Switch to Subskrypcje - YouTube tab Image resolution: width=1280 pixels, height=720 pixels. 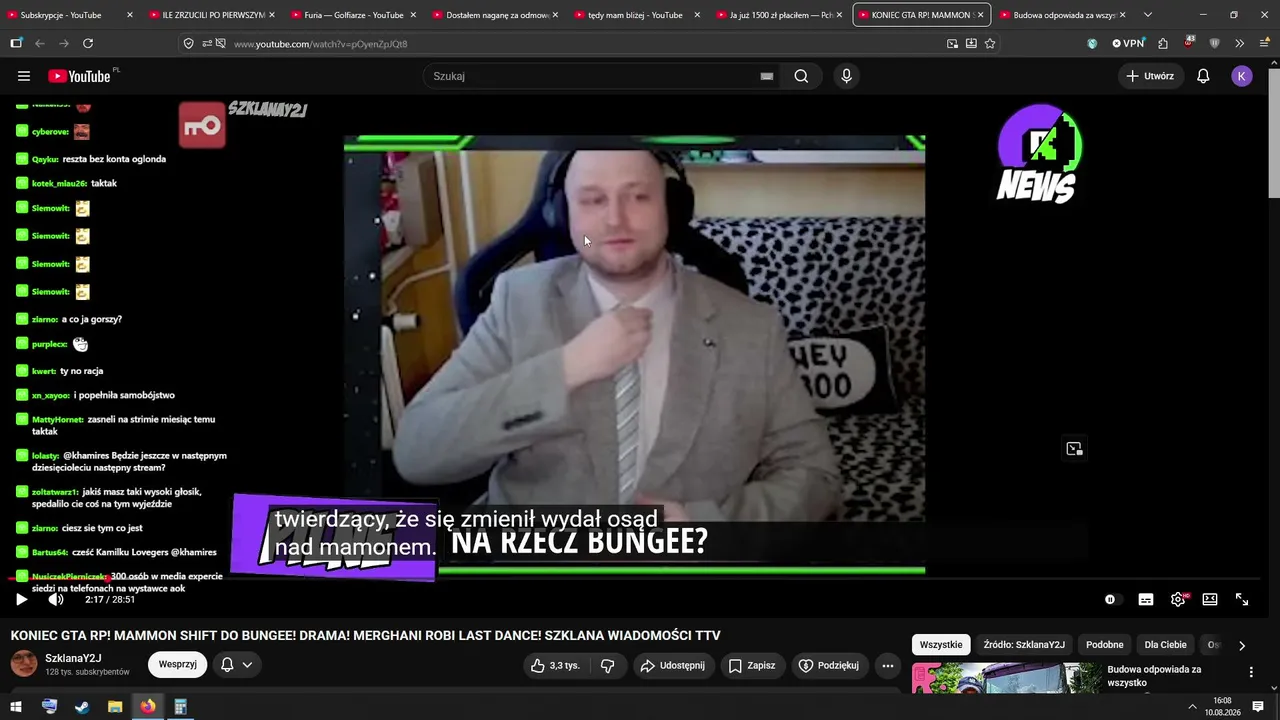(70, 15)
